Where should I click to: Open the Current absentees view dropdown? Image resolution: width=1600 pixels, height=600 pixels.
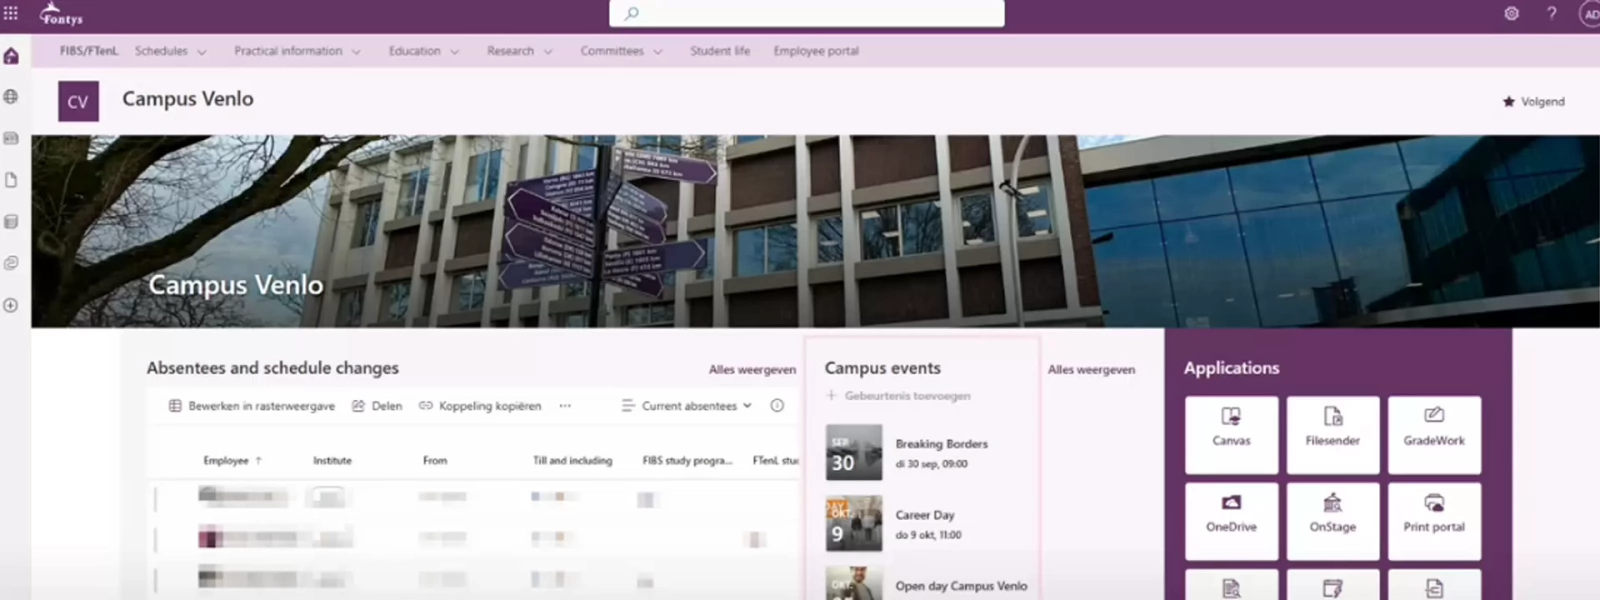pos(687,406)
